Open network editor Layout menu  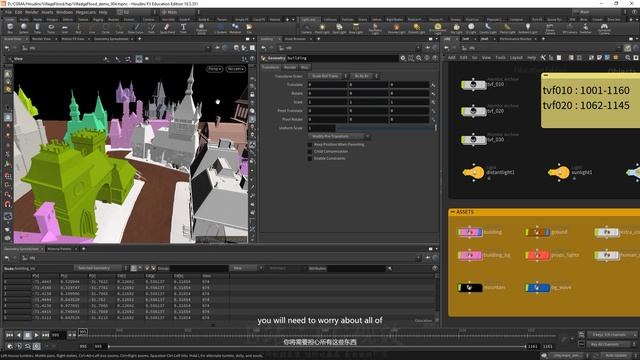tap(516, 58)
